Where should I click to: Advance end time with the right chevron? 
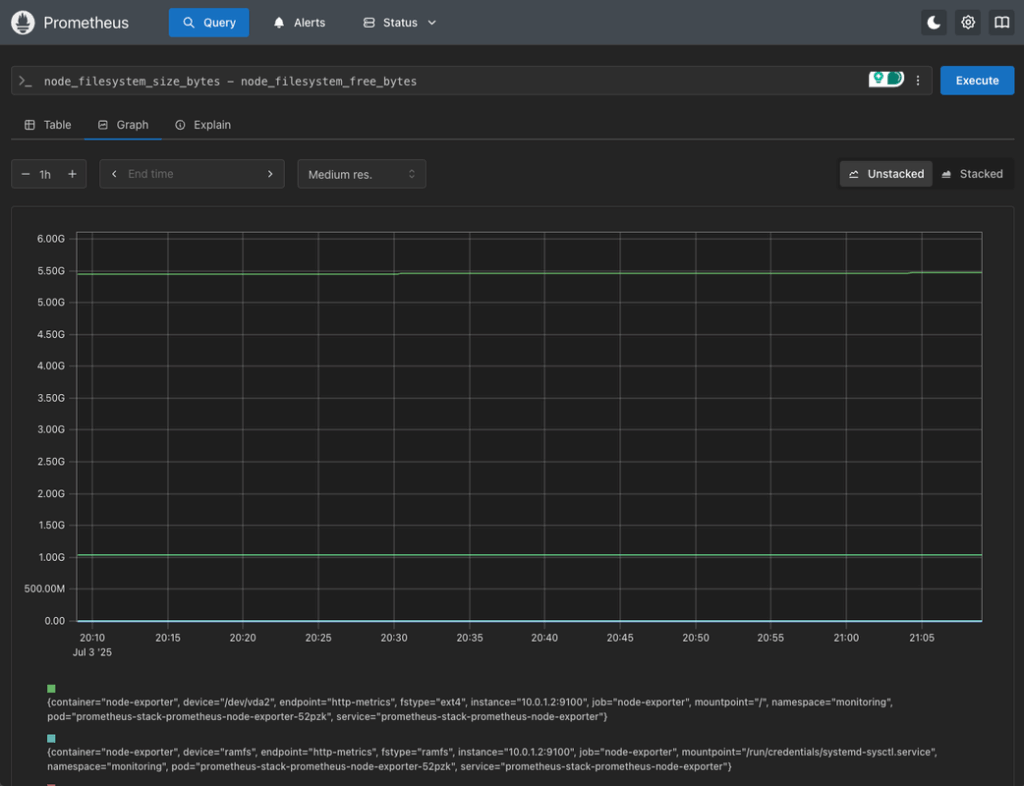click(x=269, y=173)
